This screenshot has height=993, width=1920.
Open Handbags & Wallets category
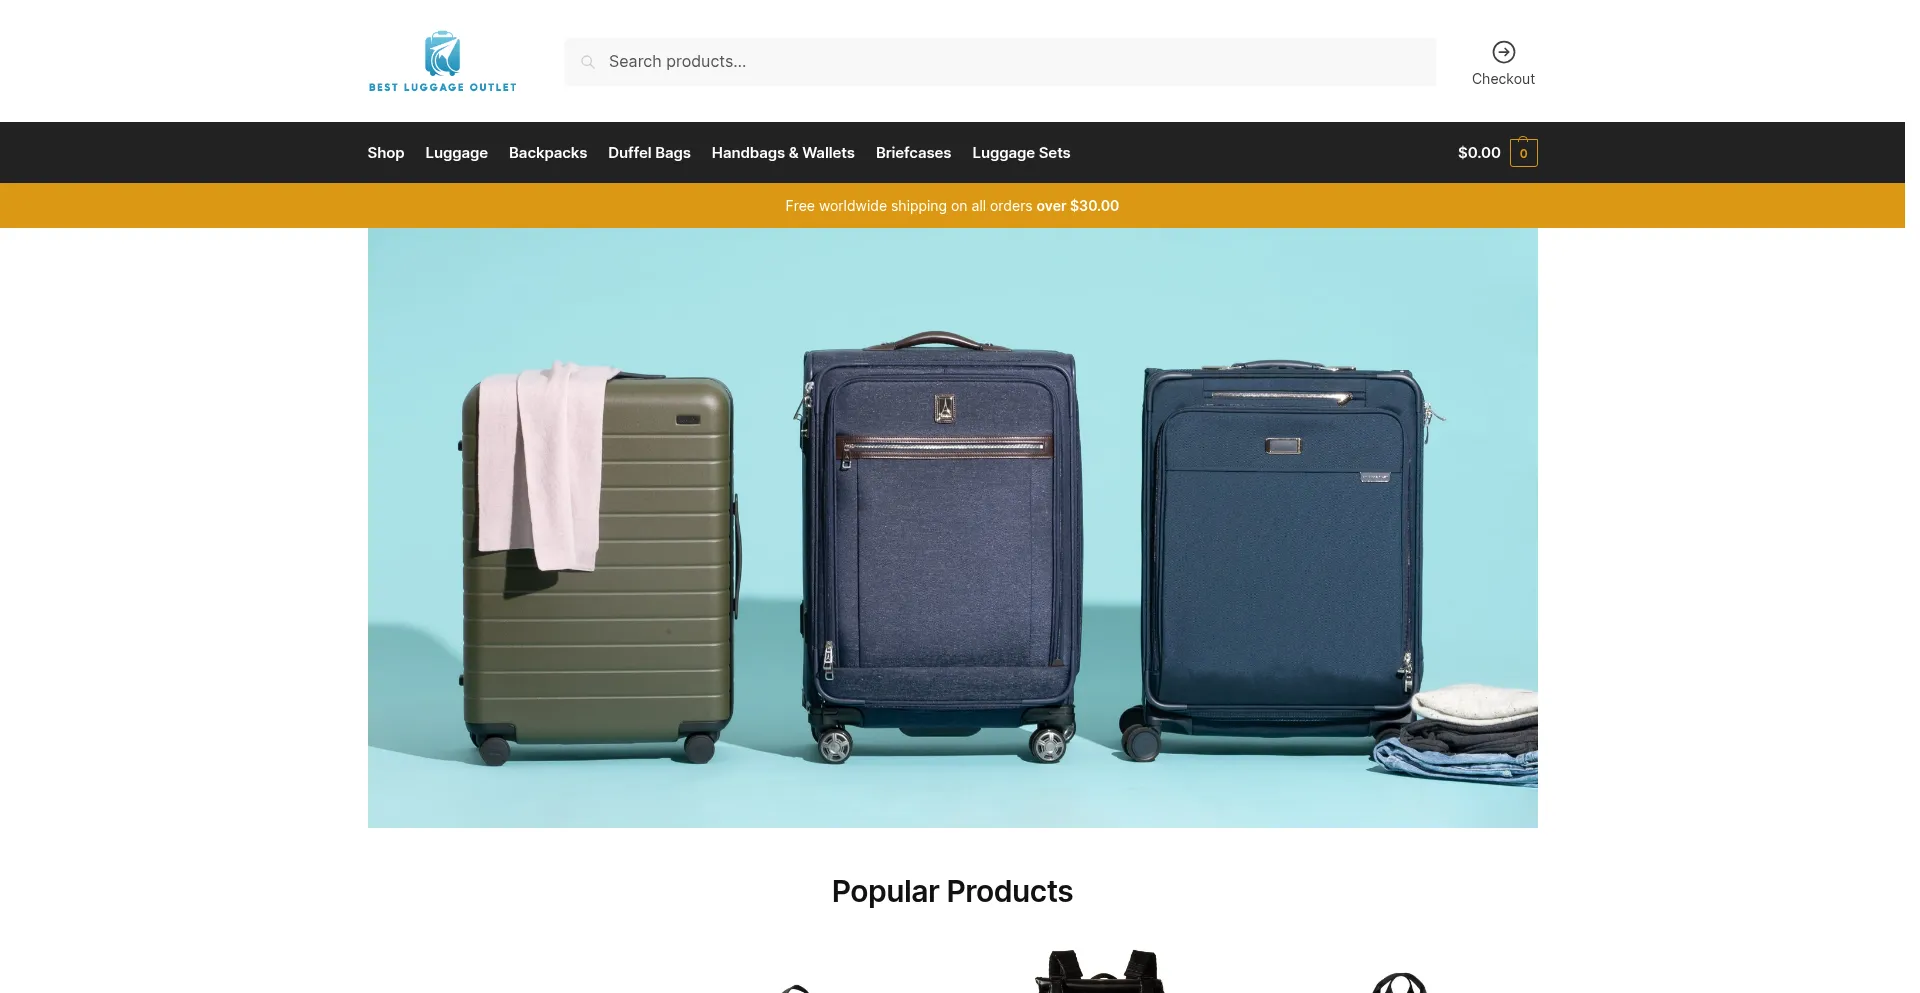(x=783, y=153)
